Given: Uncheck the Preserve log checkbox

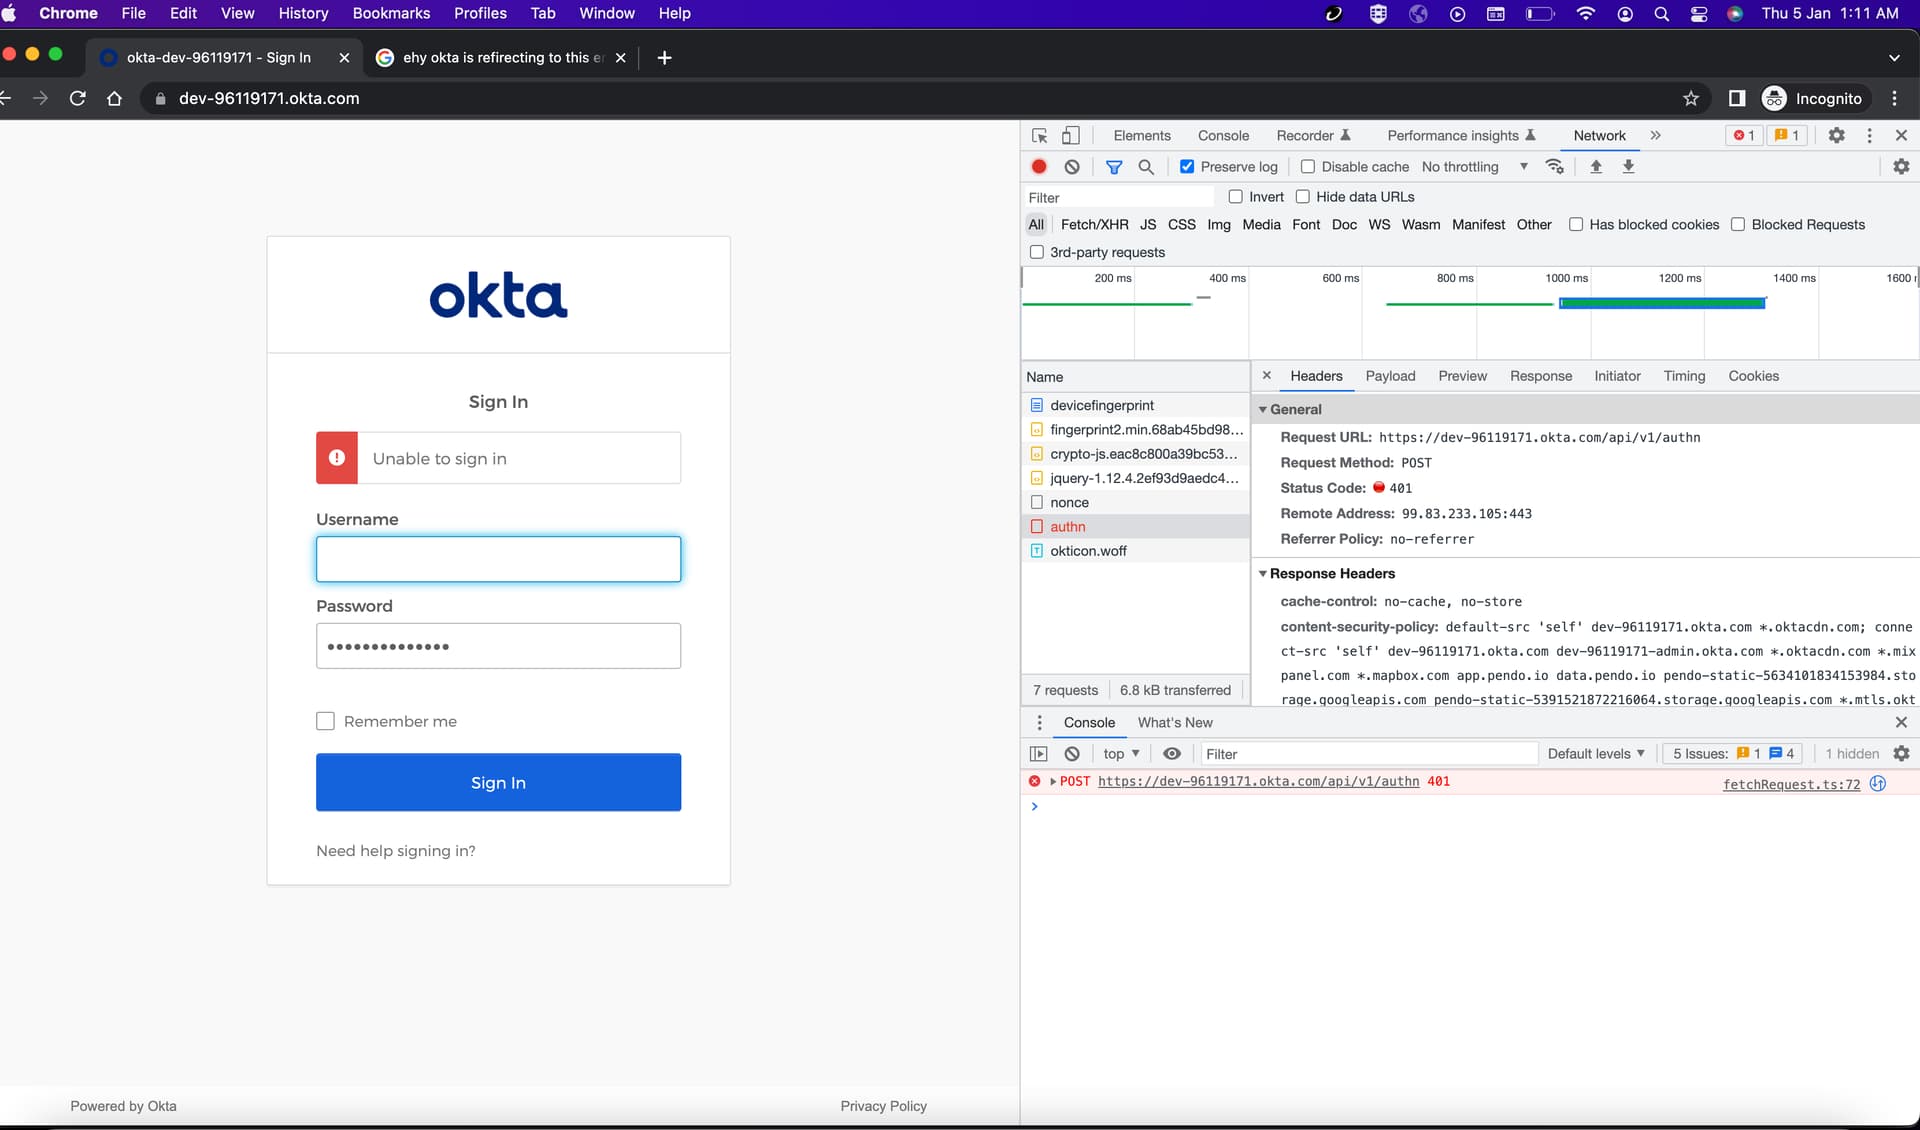Looking at the screenshot, I should click(x=1187, y=167).
